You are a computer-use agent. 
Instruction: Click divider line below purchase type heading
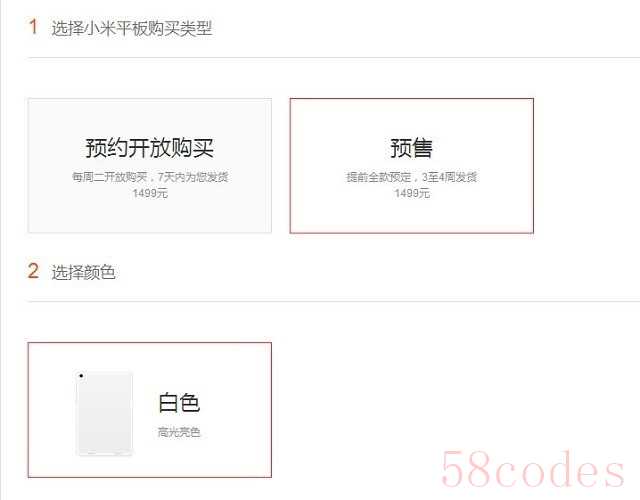tap(333, 58)
